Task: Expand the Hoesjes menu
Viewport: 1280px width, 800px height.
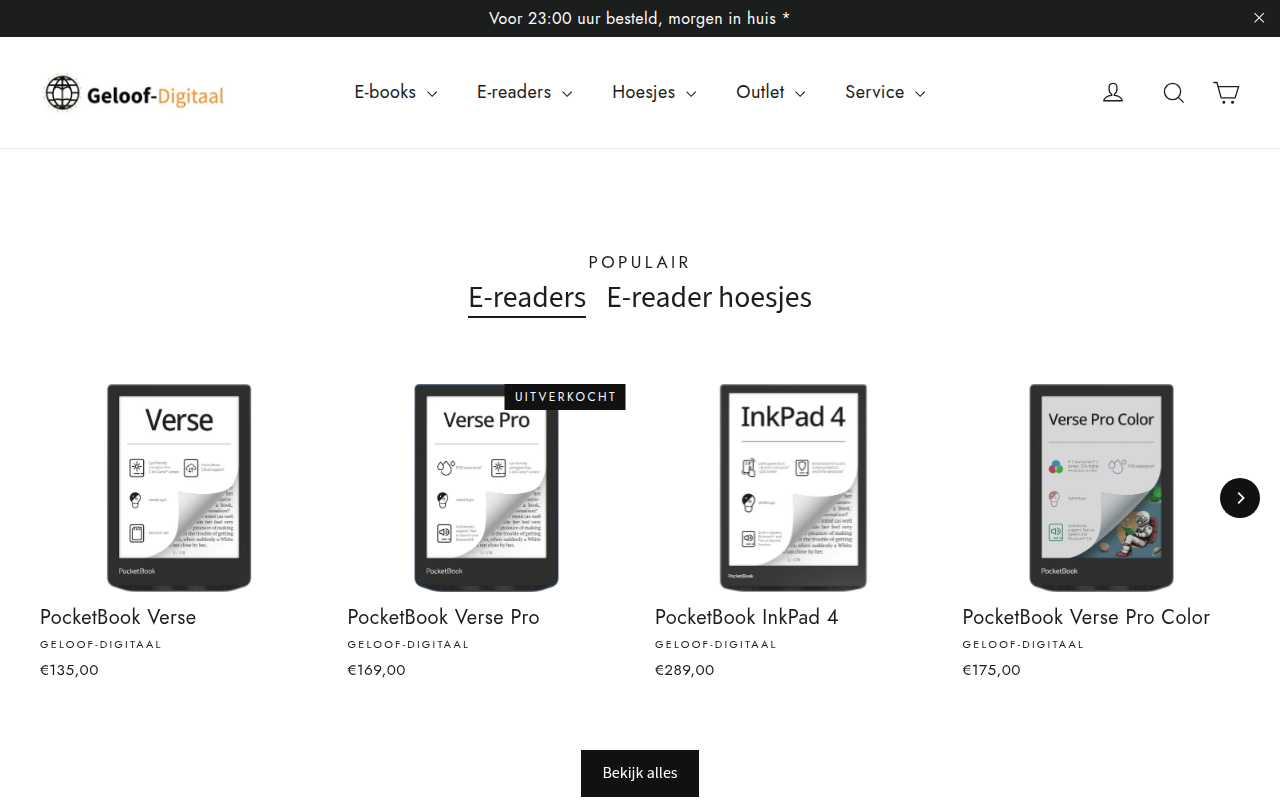Action: [x=654, y=92]
